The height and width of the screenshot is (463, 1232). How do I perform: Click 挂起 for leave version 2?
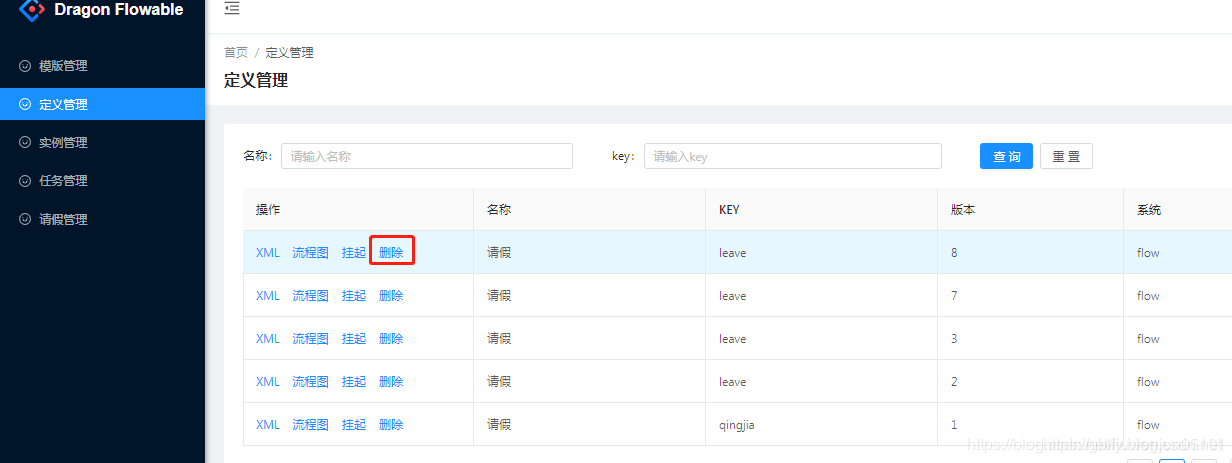click(354, 381)
